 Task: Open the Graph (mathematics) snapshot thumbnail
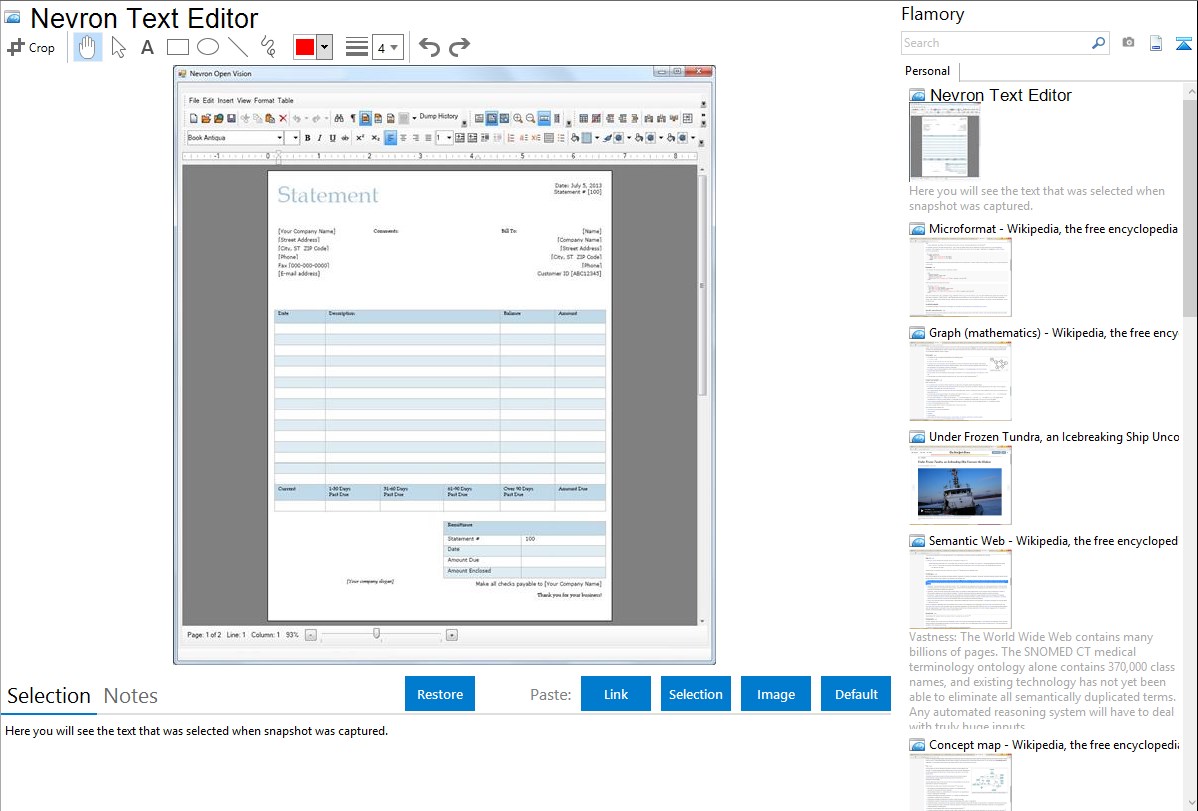tap(960, 381)
